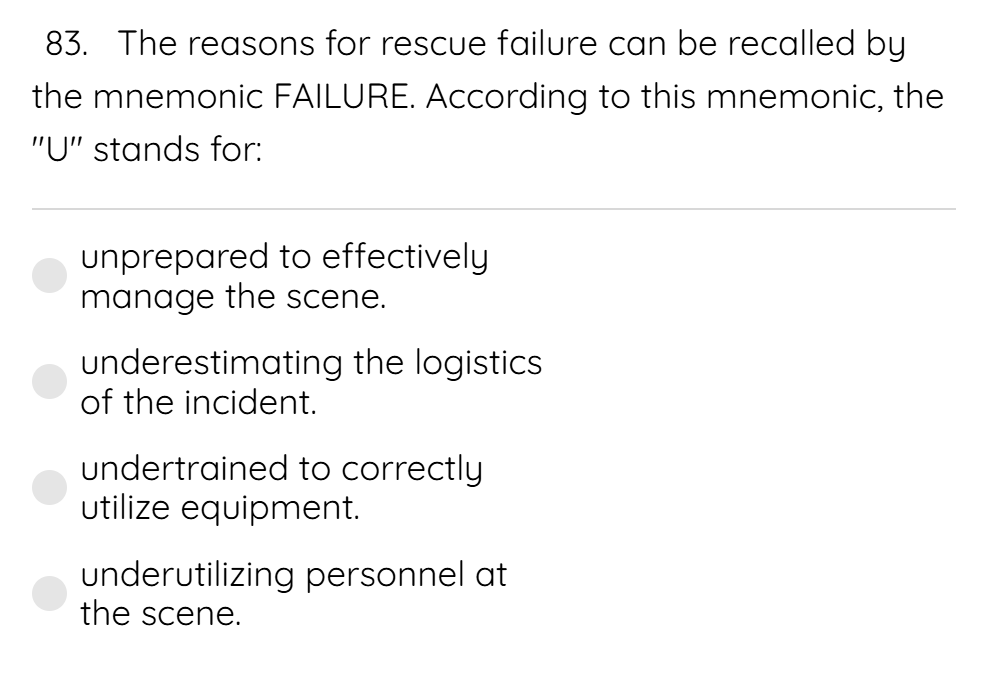
Task: Click the text 'unprepared to effectively'
Action: [284, 257]
